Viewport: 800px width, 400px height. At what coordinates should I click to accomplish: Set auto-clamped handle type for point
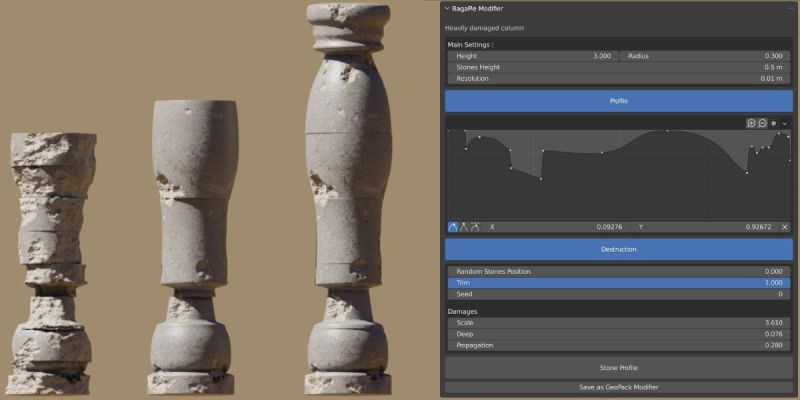(x=475, y=227)
